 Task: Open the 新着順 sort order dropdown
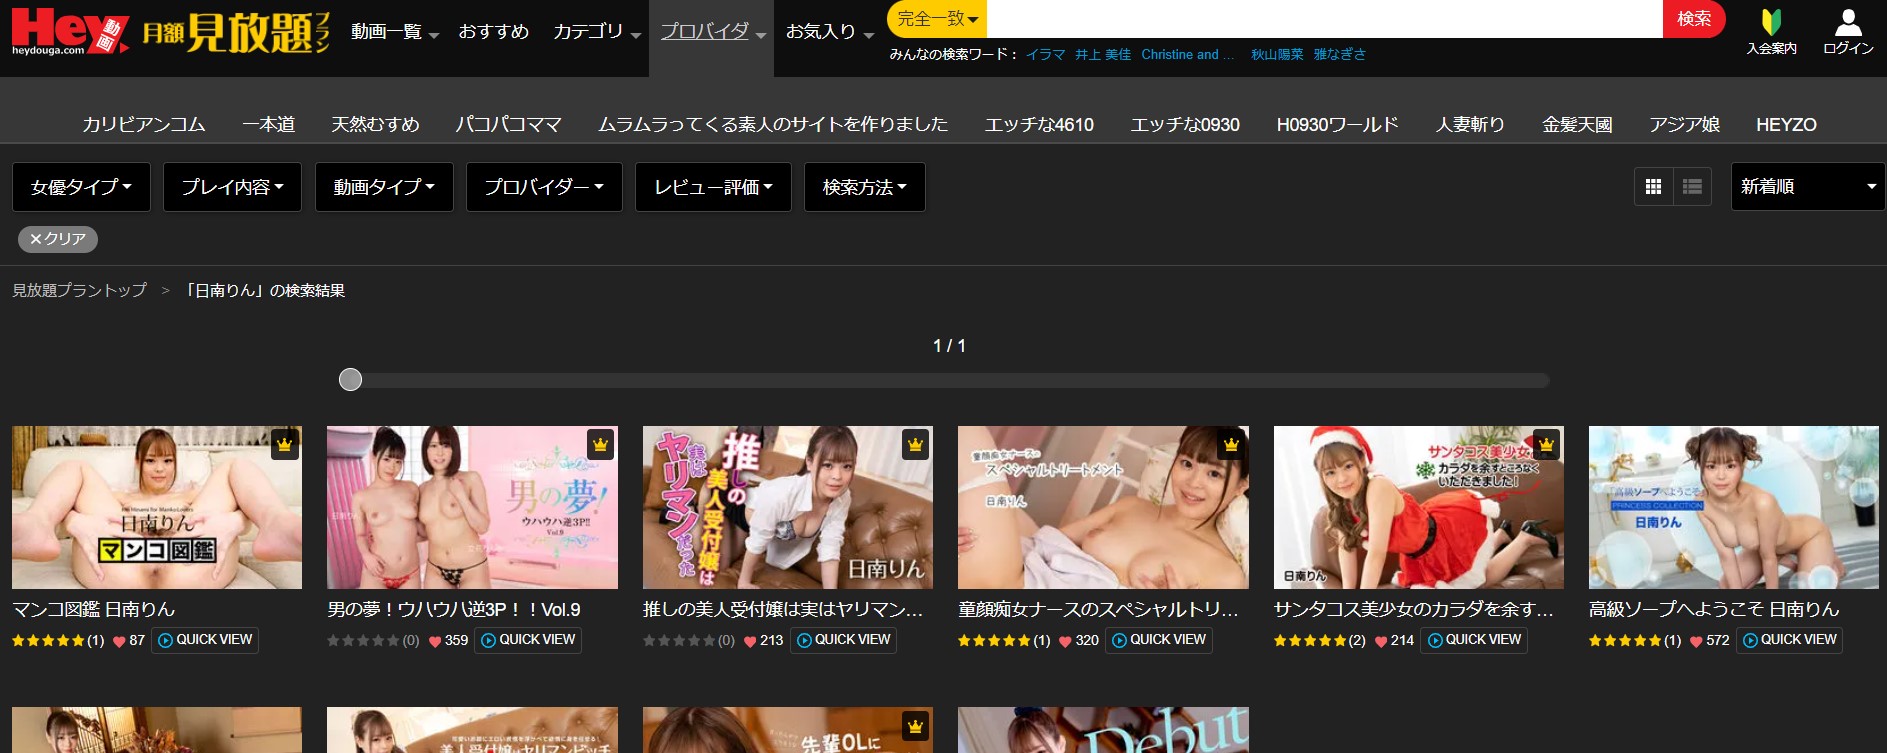(x=1808, y=187)
